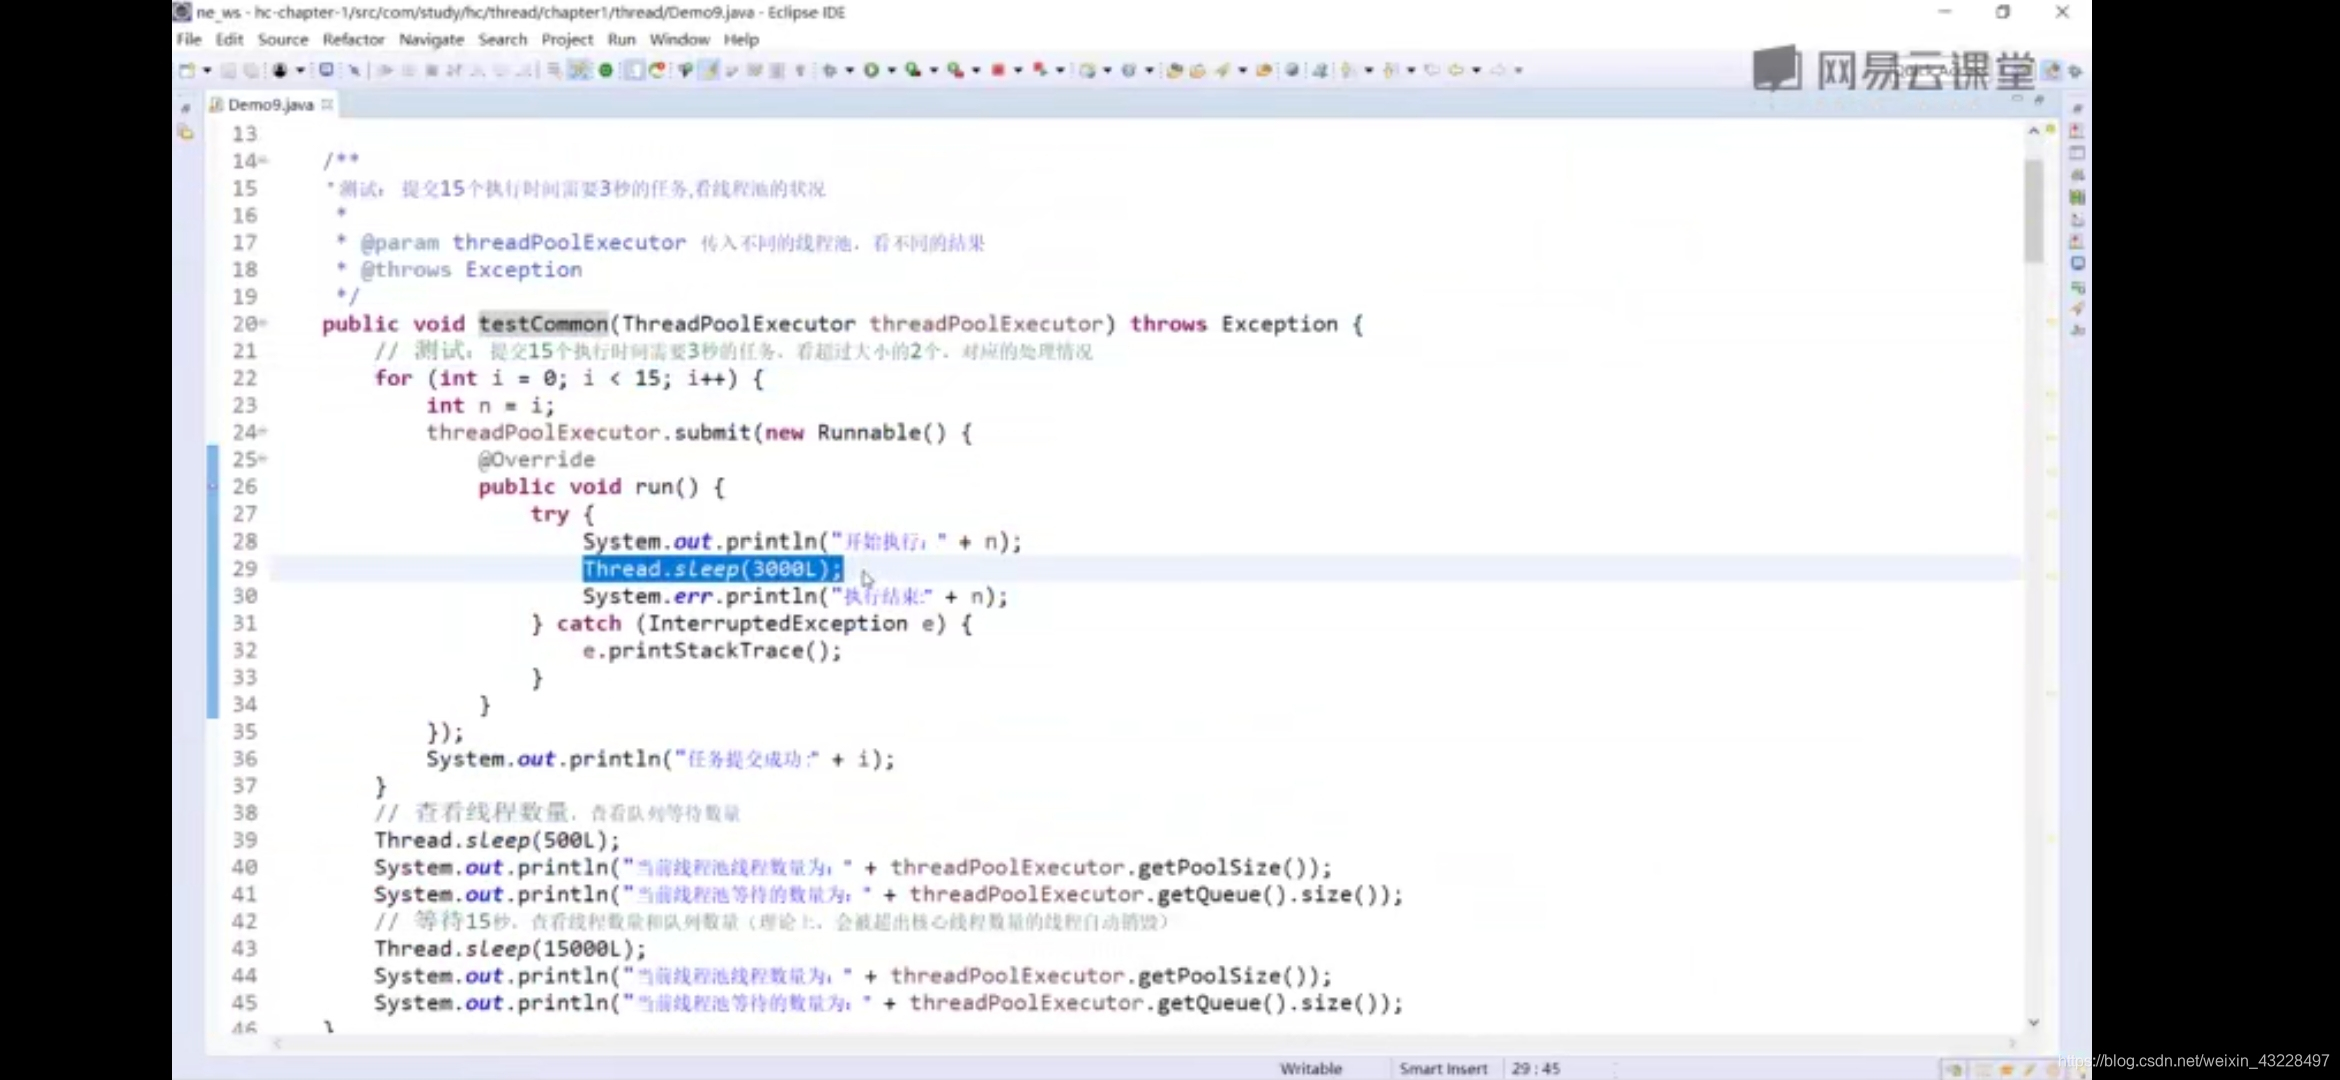Click the vertical scrollbar down arrow
This screenshot has height=1080, width=2340.
pyautogui.click(x=2033, y=1022)
